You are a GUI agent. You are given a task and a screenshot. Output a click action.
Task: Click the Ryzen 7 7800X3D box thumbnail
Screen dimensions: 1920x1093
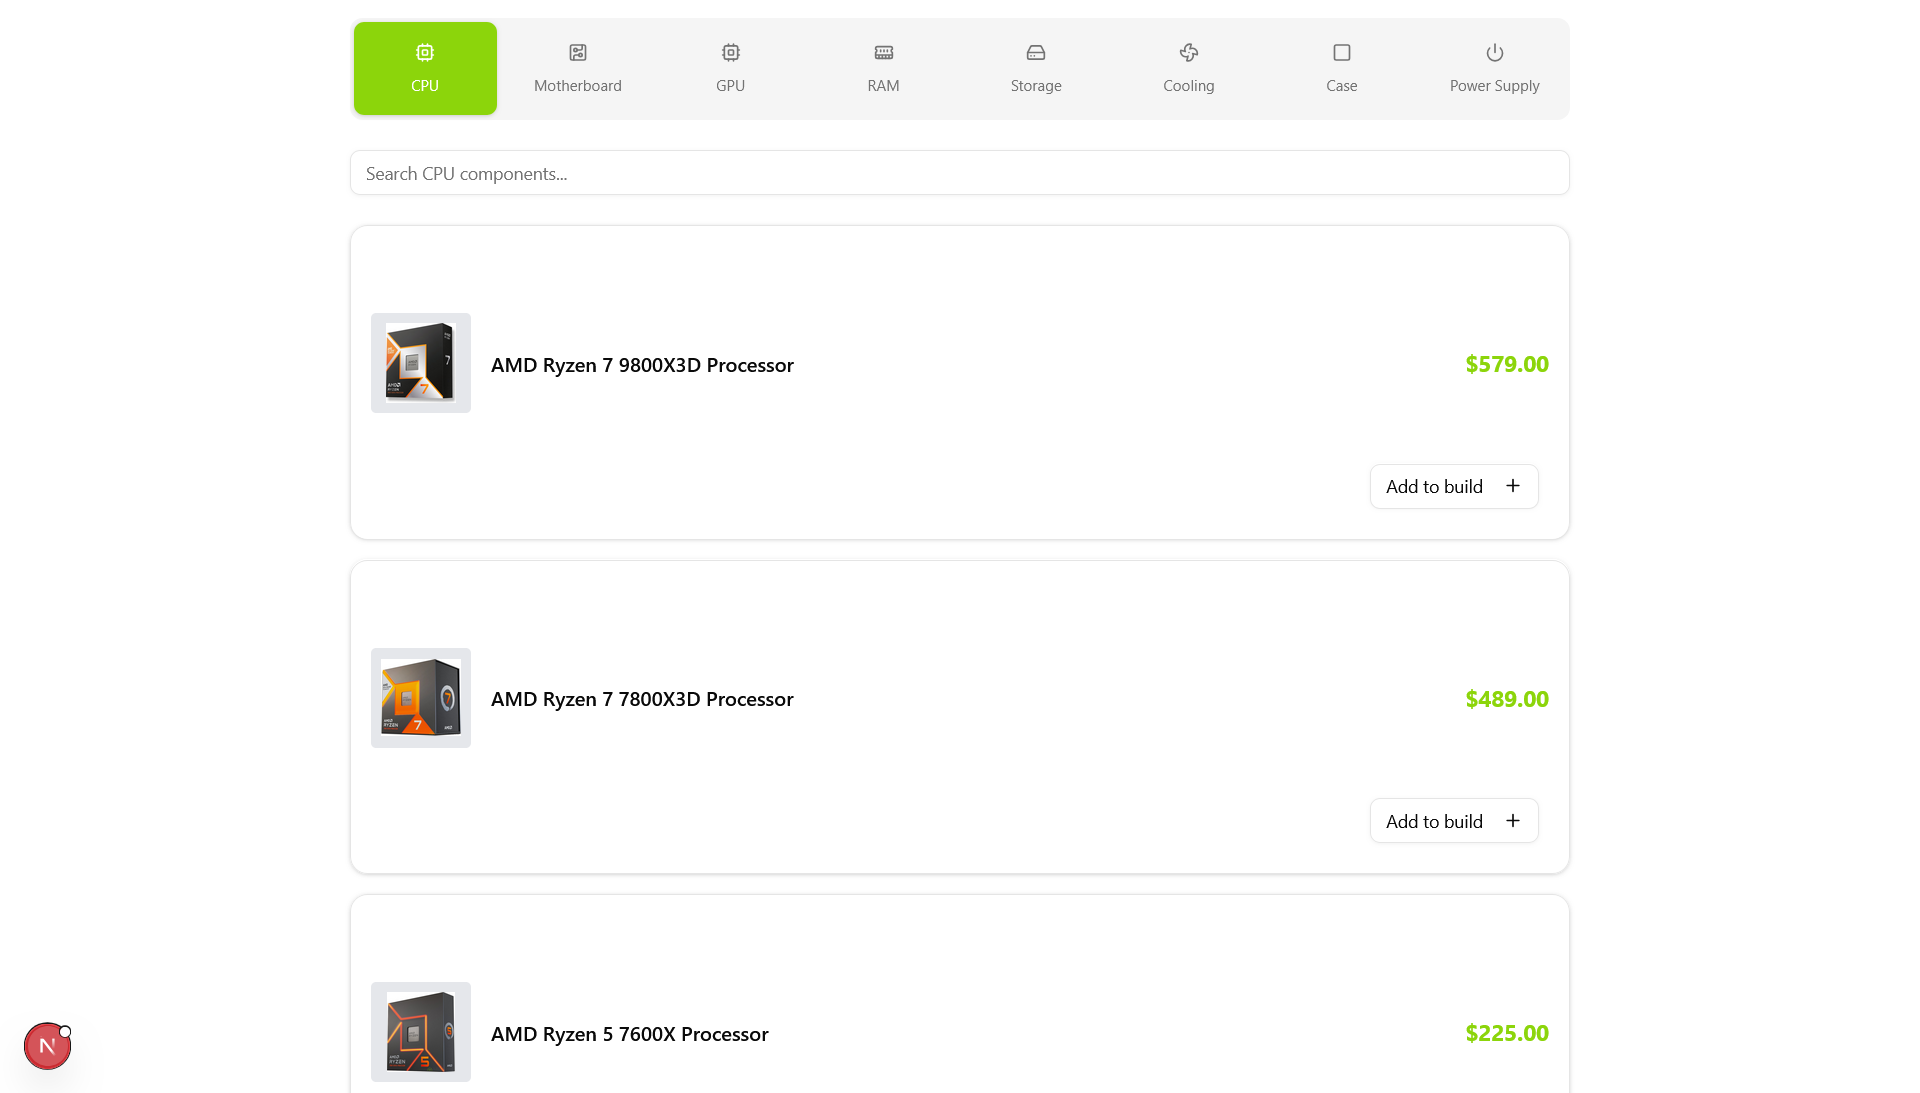pyautogui.click(x=420, y=698)
